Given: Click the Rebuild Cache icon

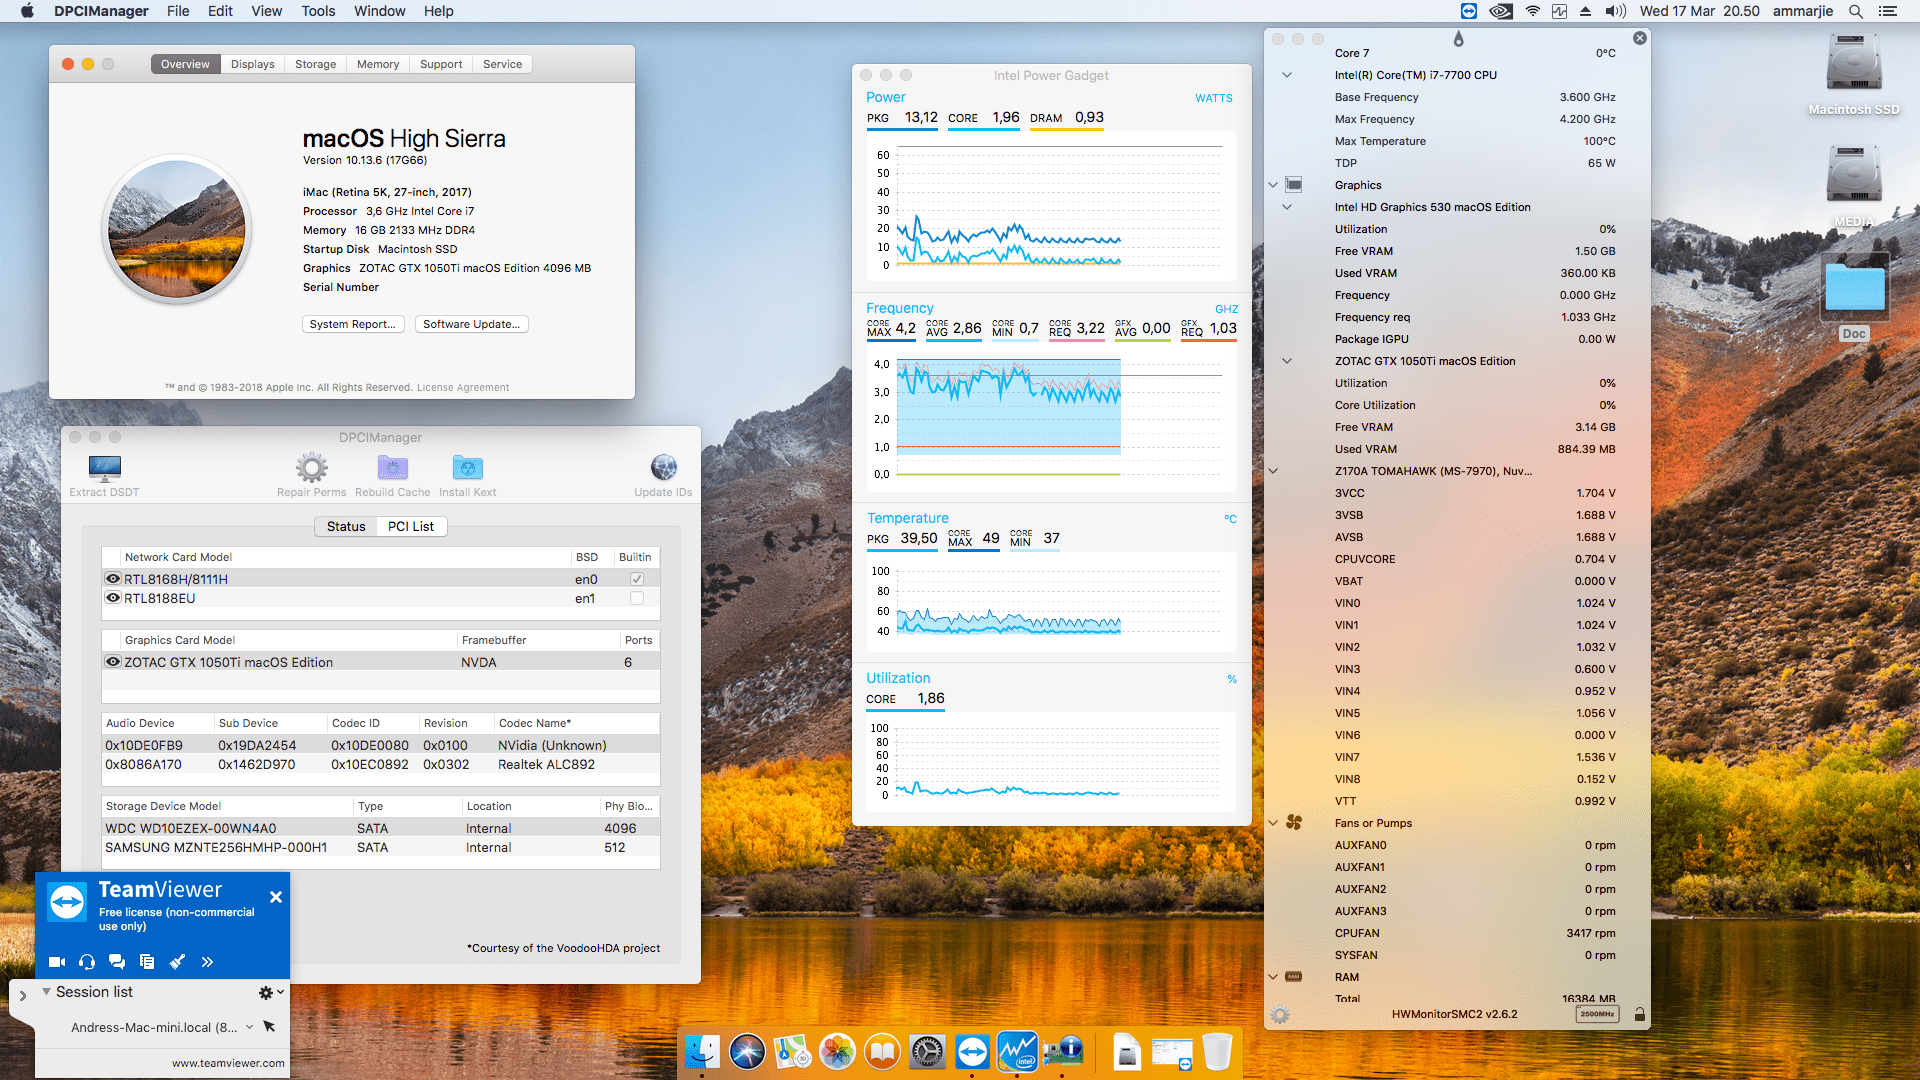Looking at the screenshot, I should pos(392,467).
